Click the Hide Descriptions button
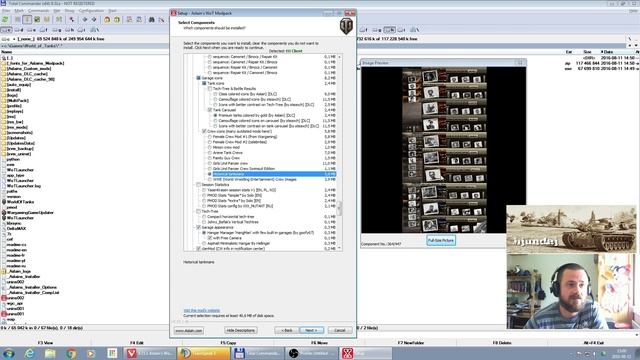 [x=241, y=330]
